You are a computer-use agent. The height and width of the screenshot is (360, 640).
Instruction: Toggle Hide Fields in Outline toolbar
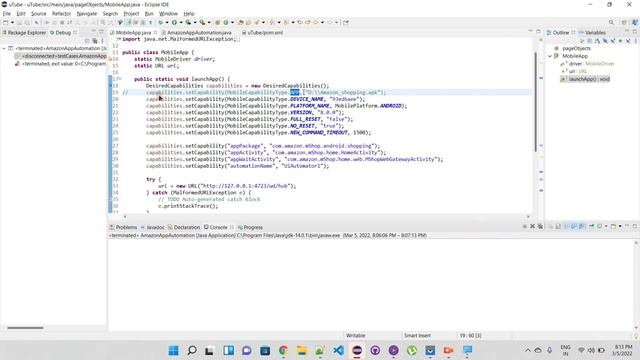tap(605, 41)
